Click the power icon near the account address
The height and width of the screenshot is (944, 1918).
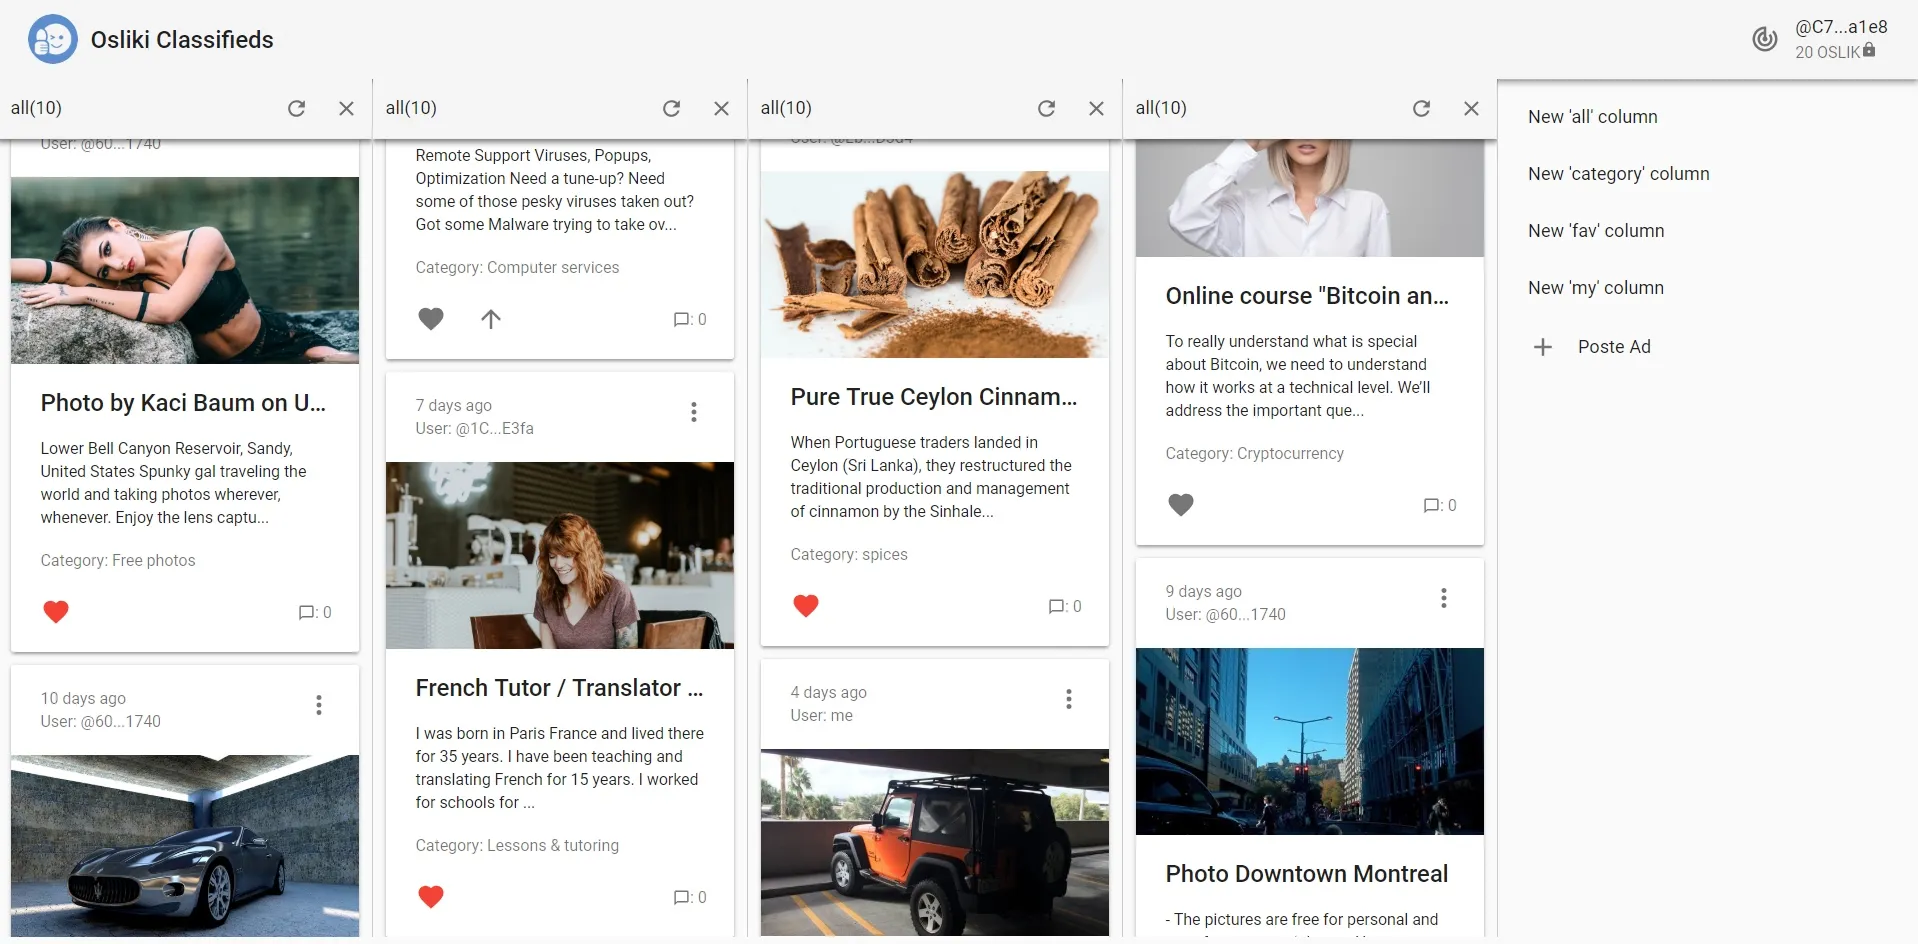coord(1763,39)
